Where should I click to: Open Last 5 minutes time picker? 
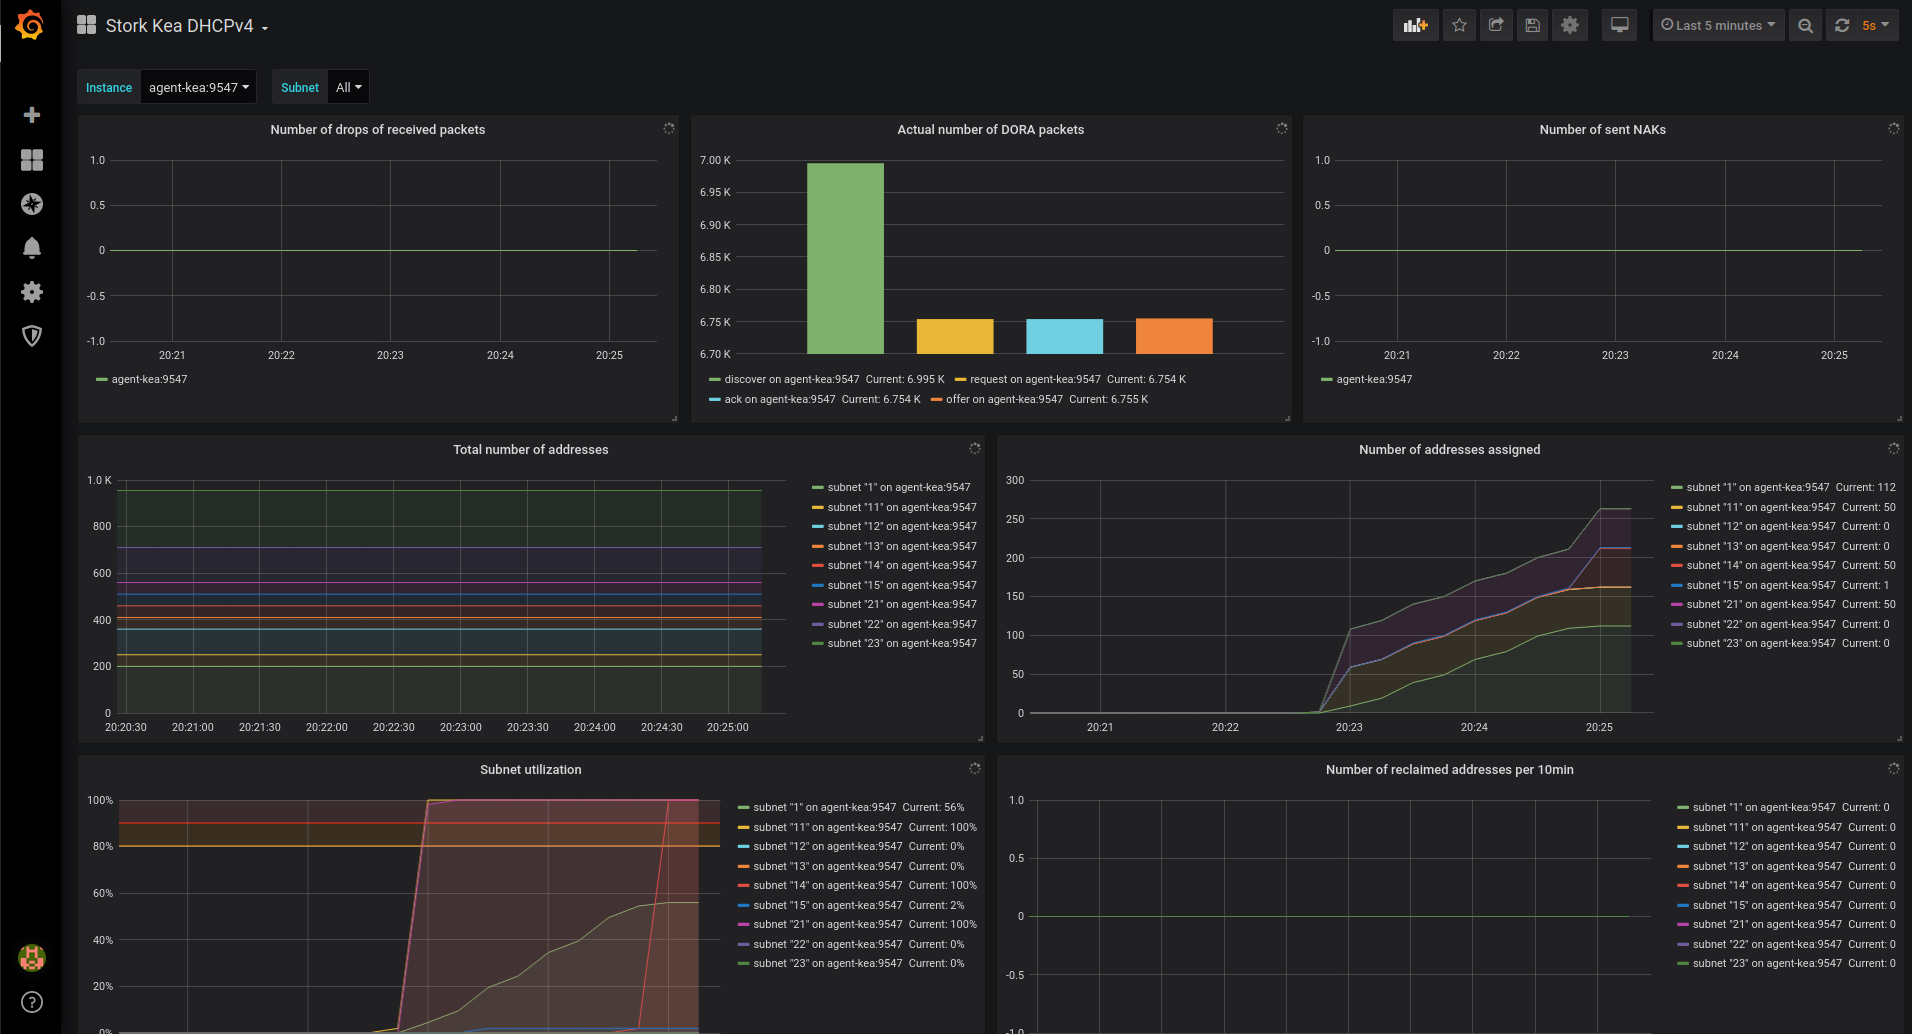tap(1718, 26)
